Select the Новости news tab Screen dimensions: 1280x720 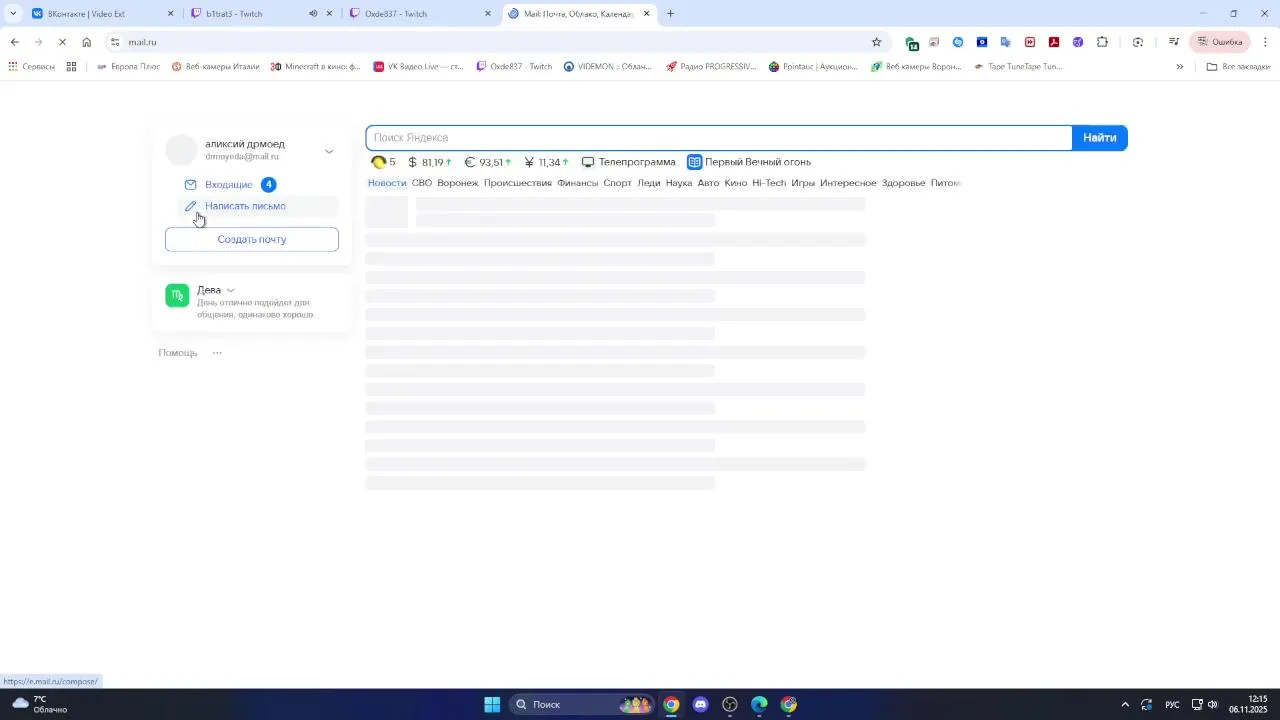click(x=387, y=183)
